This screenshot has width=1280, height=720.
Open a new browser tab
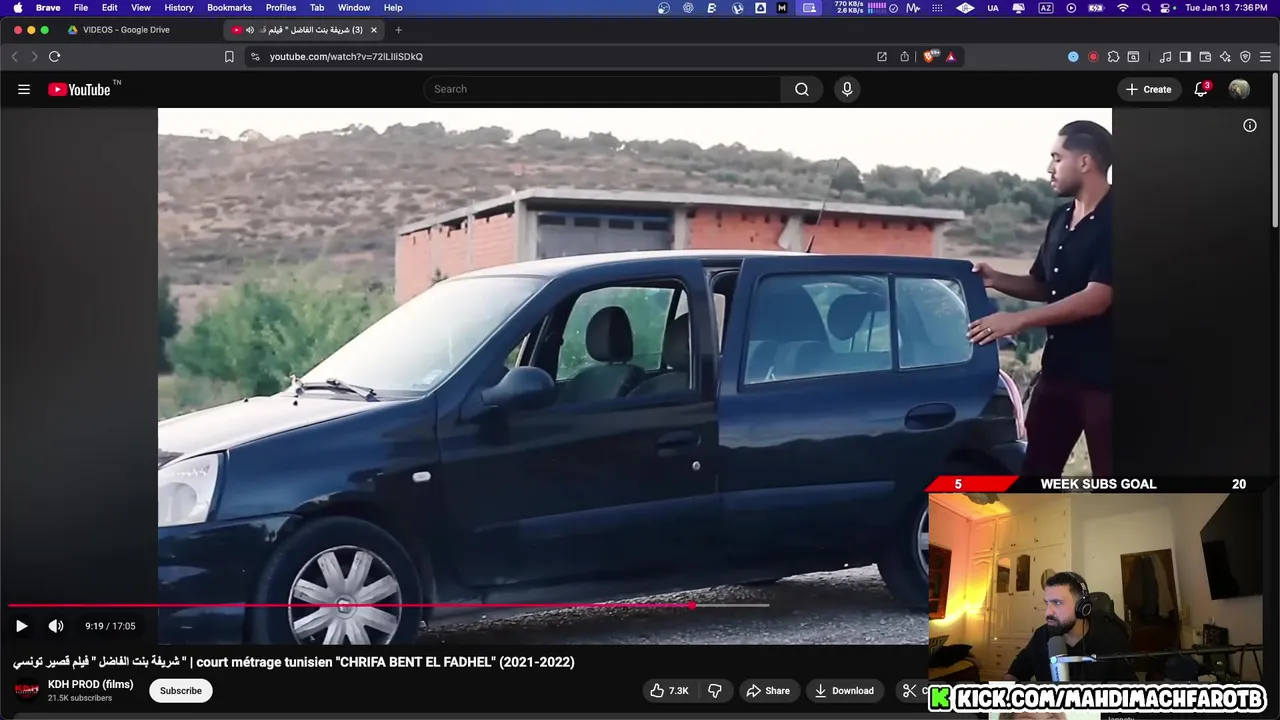coord(398,30)
